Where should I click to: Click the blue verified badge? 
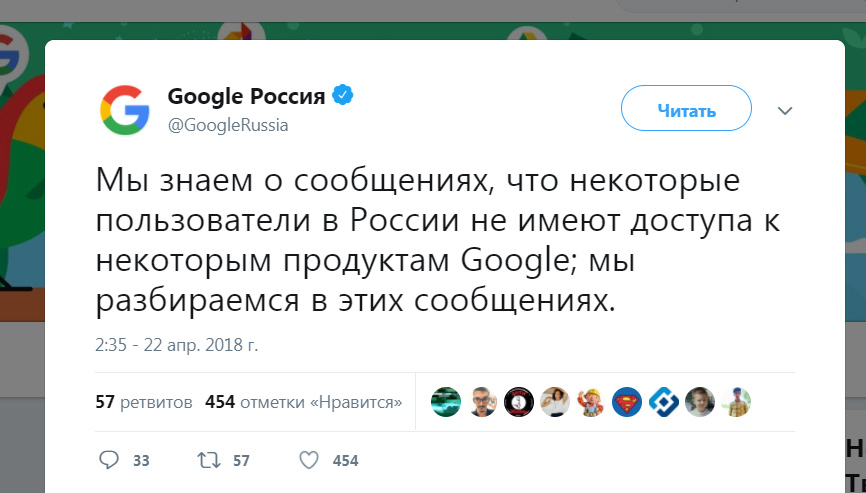[x=342, y=96]
